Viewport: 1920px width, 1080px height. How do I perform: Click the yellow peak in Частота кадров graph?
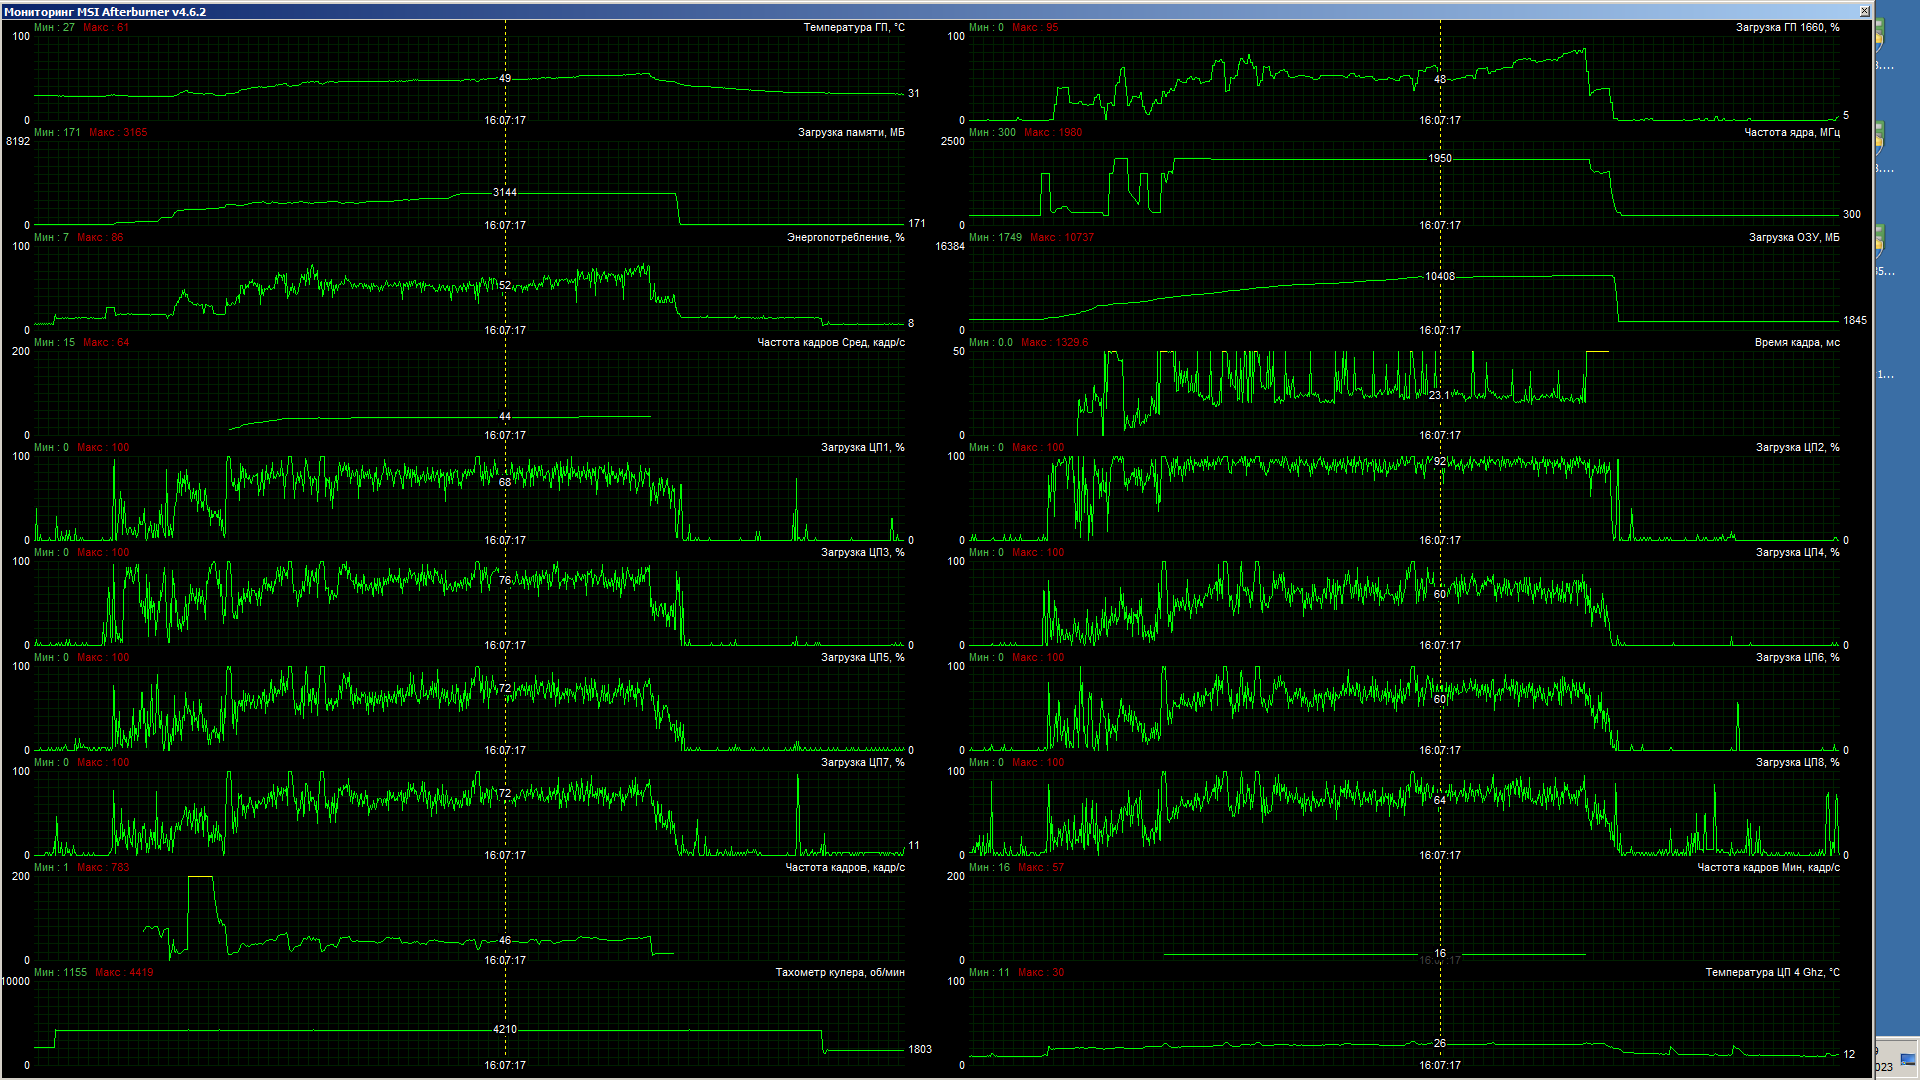[x=200, y=878]
